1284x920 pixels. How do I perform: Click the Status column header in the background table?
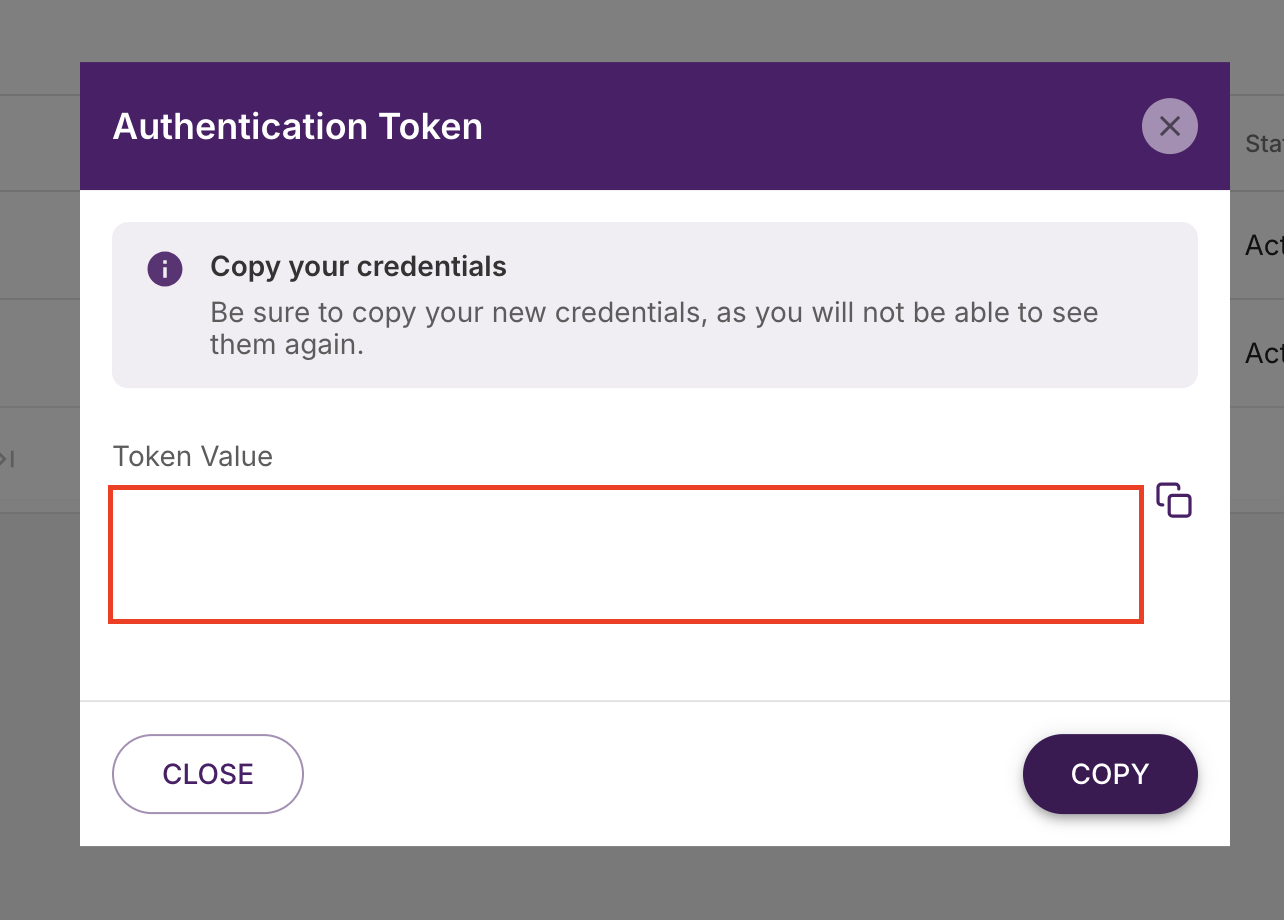[1262, 143]
